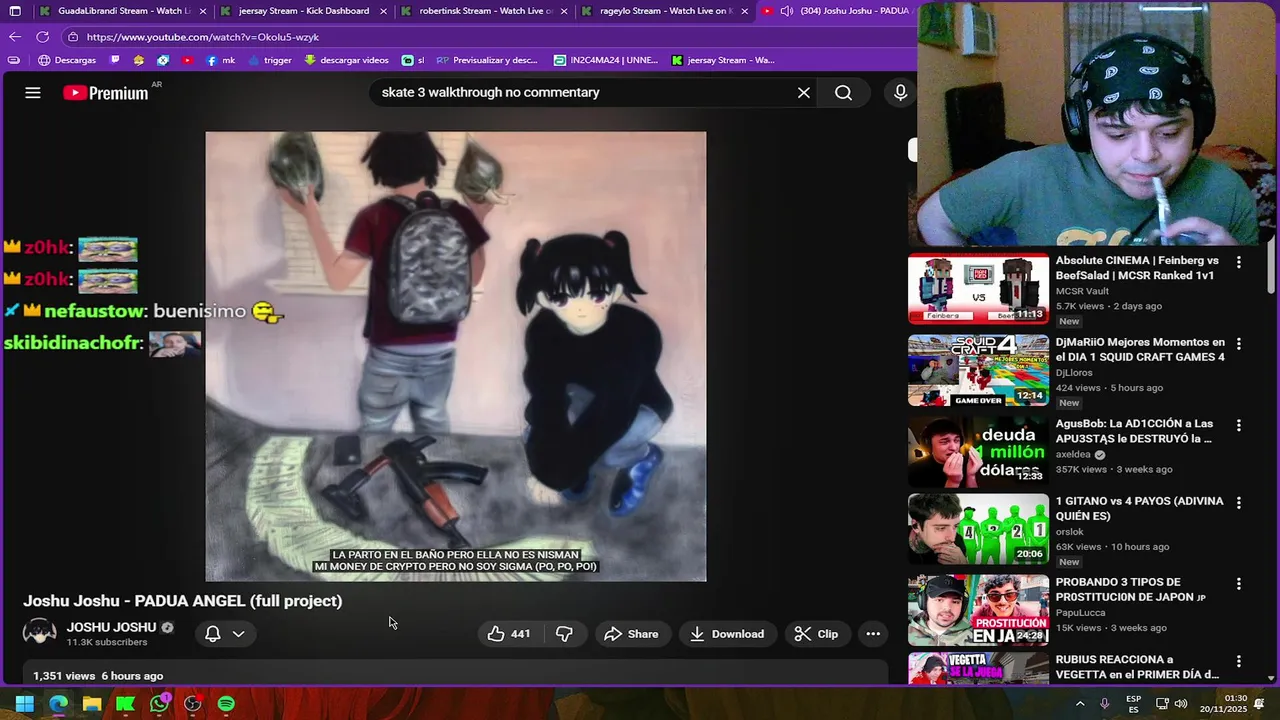This screenshot has height=720, width=1280.
Task: Switch to GuadaLibrandi Stream tab
Action: tap(122, 11)
